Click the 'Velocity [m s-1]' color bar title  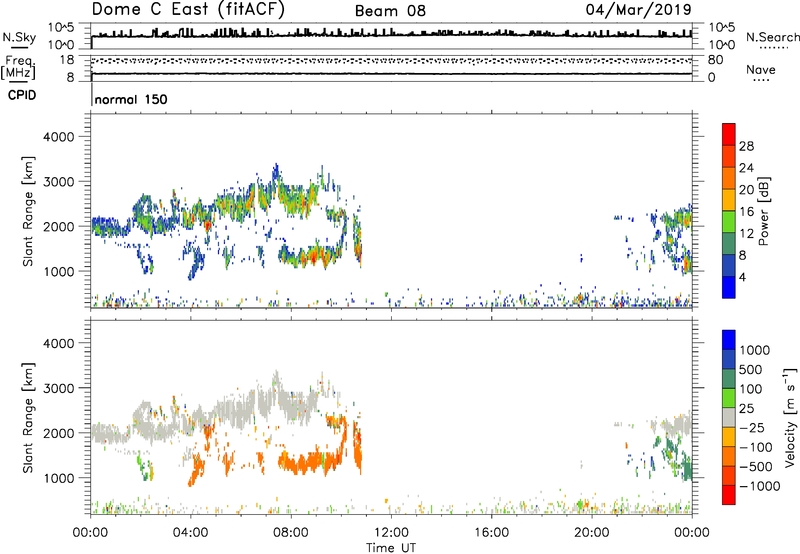tap(790, 417)
